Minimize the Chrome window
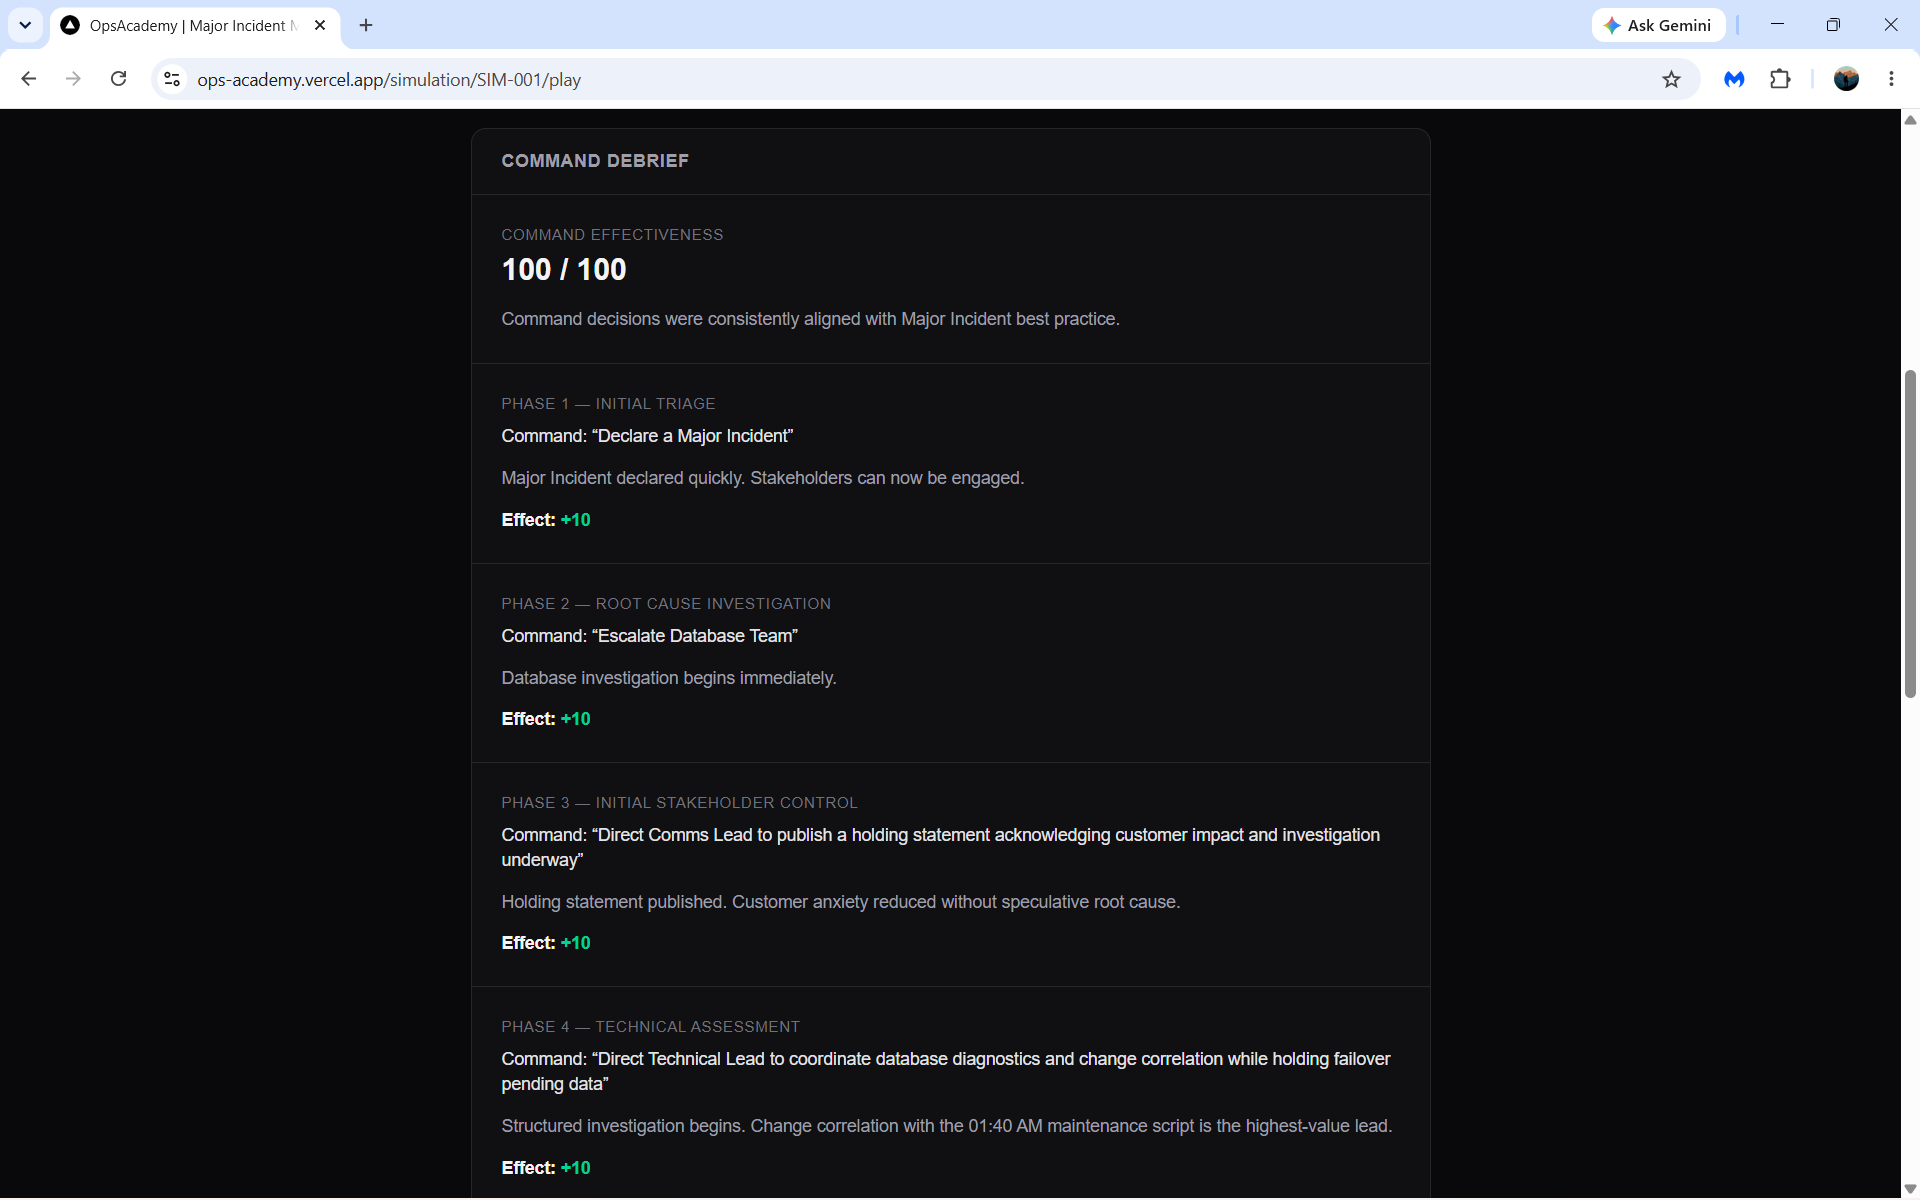This screenshot has height=1200, width=1920. (x=1777, y=25)
